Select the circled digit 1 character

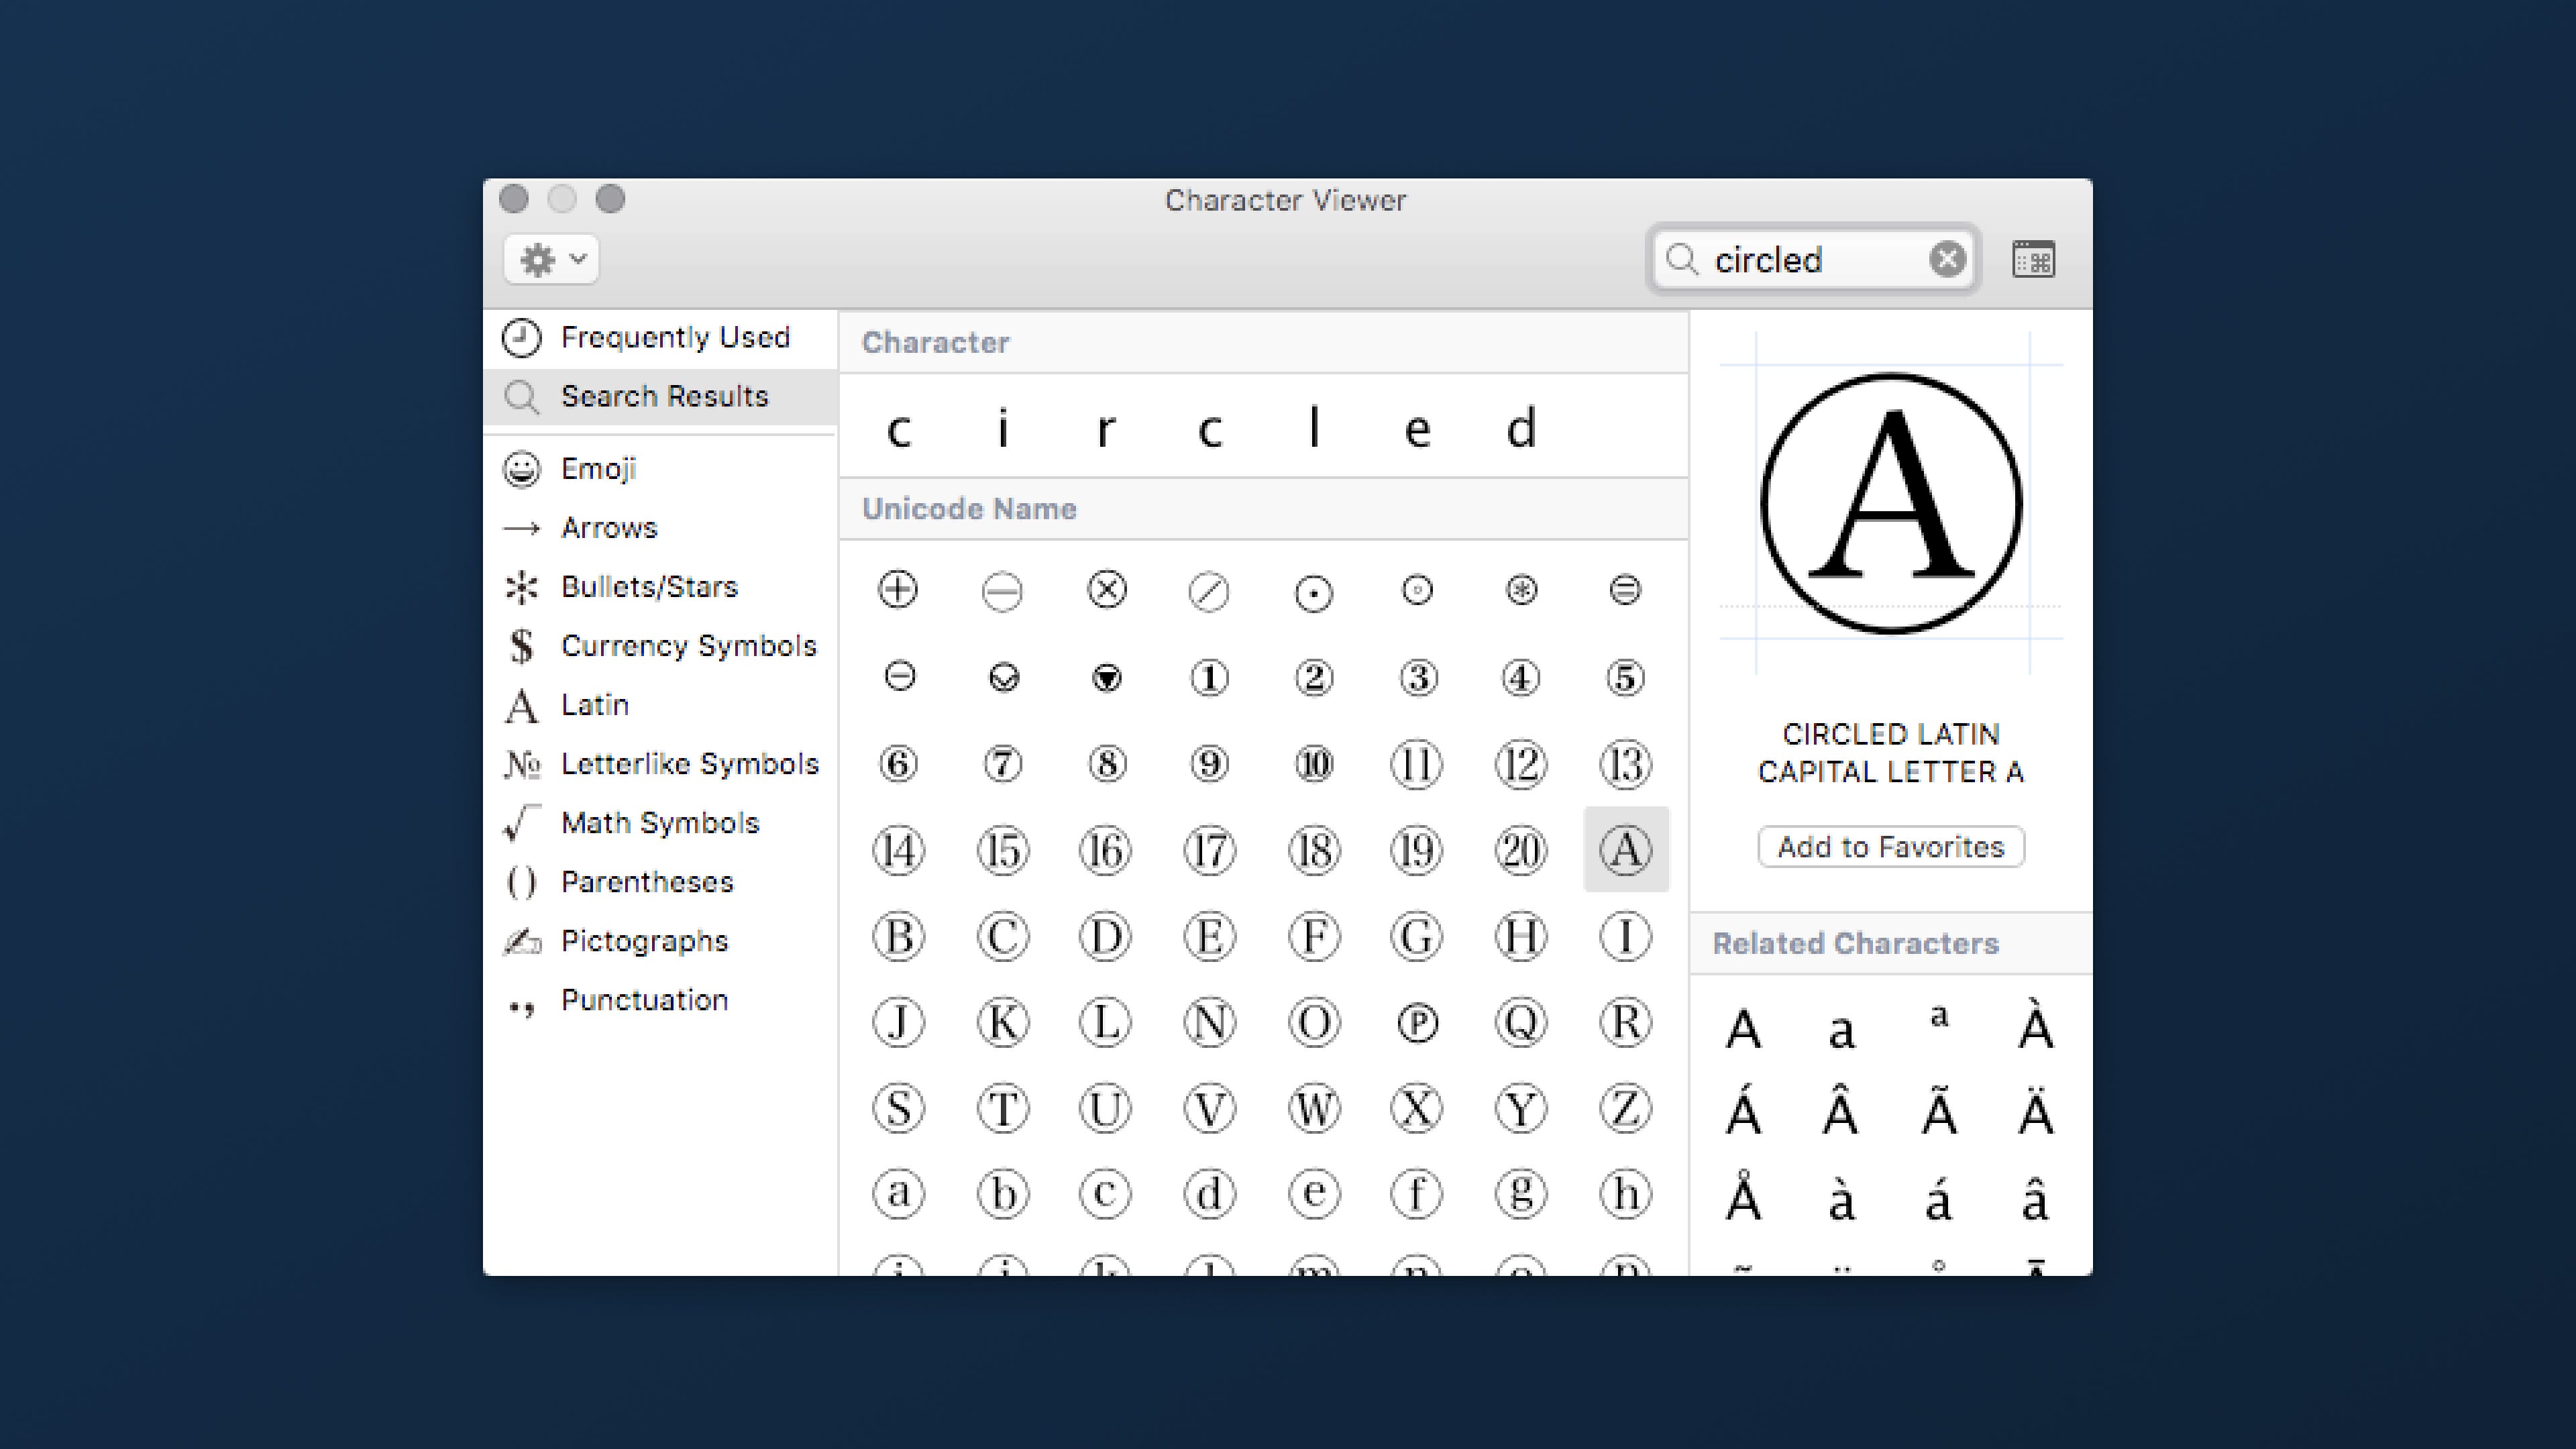(1209, 678)
